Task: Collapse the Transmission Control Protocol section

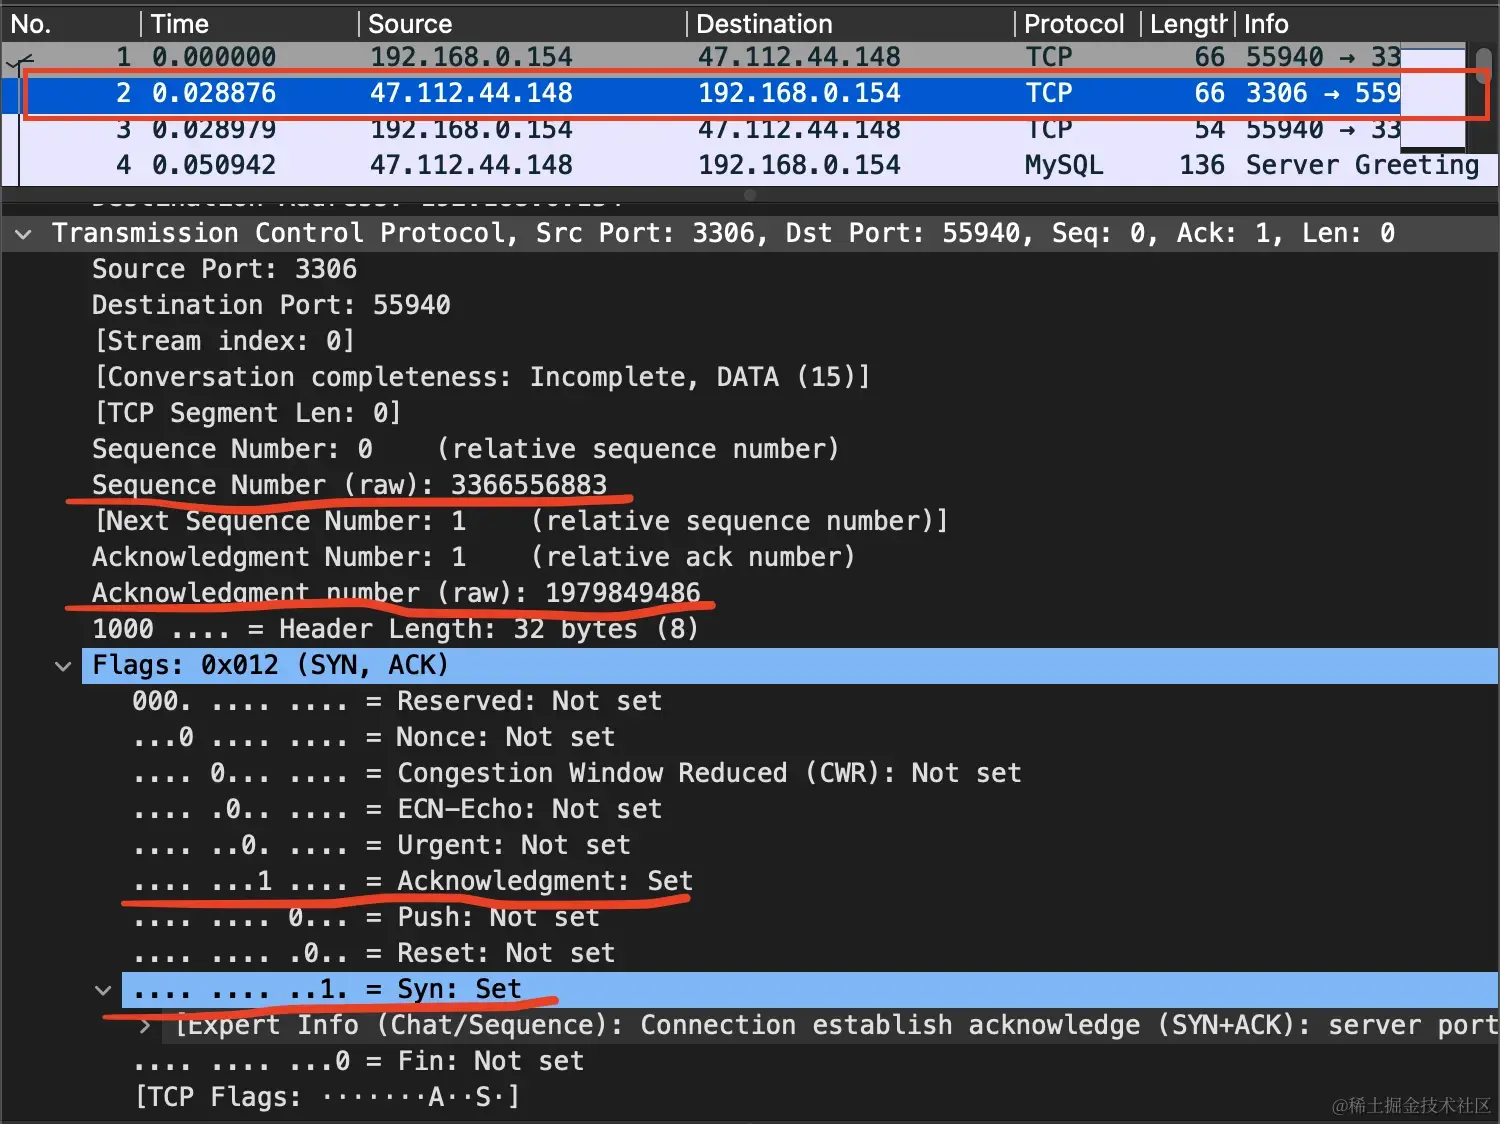Action: click(x=23, y=234)
